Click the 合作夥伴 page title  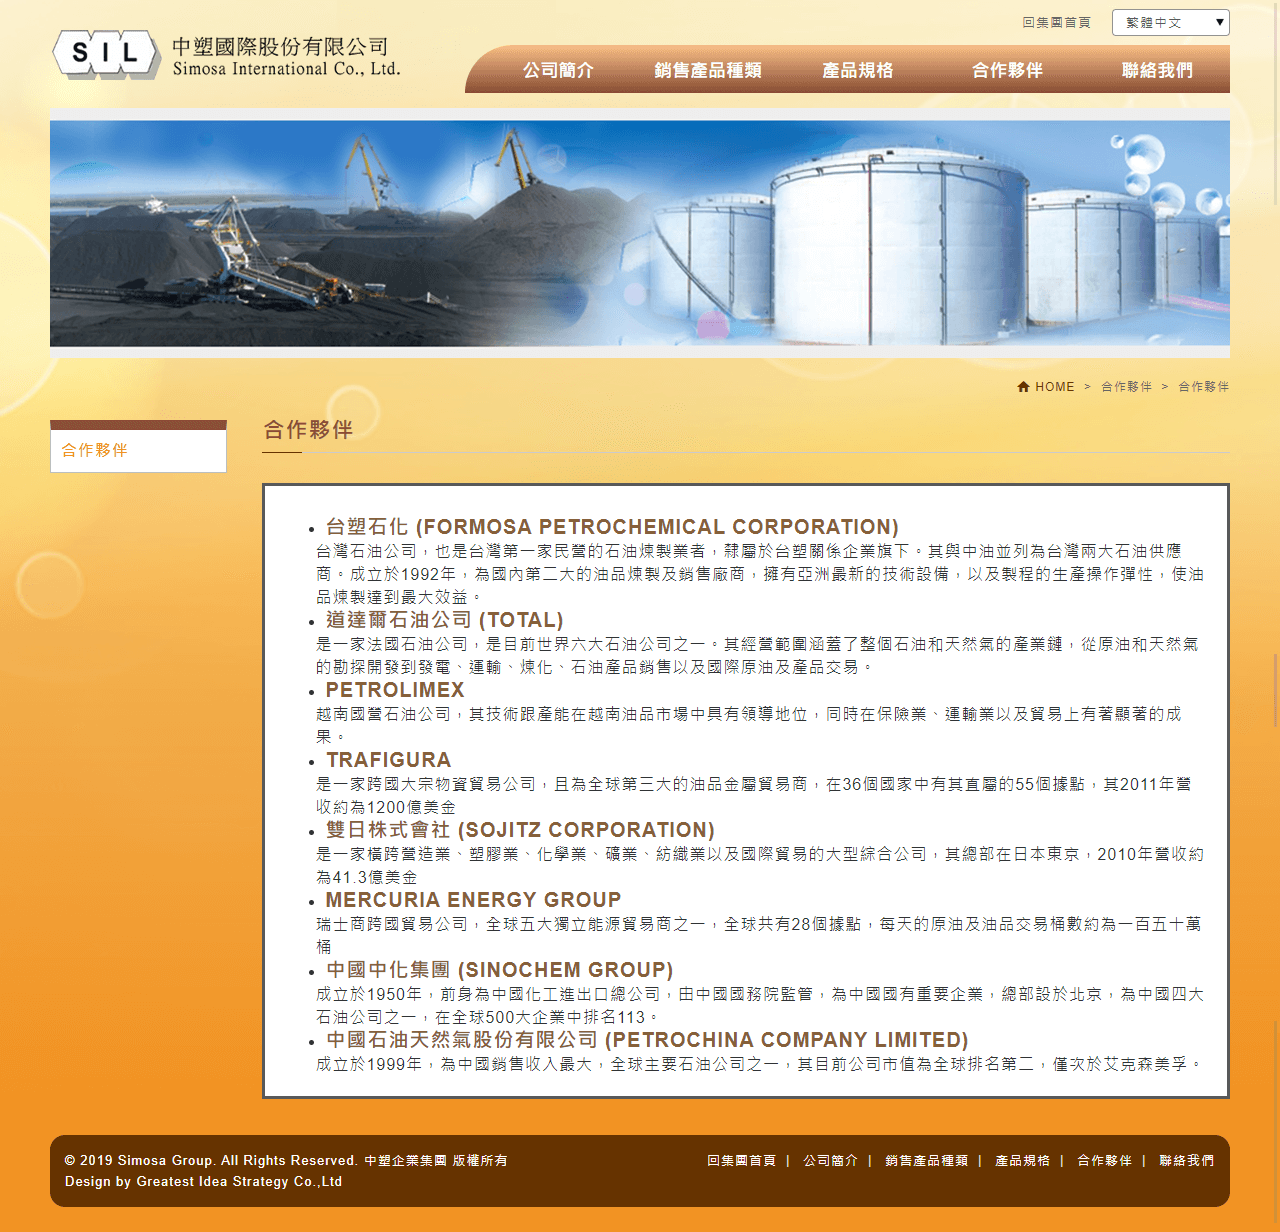coord(308,430)
